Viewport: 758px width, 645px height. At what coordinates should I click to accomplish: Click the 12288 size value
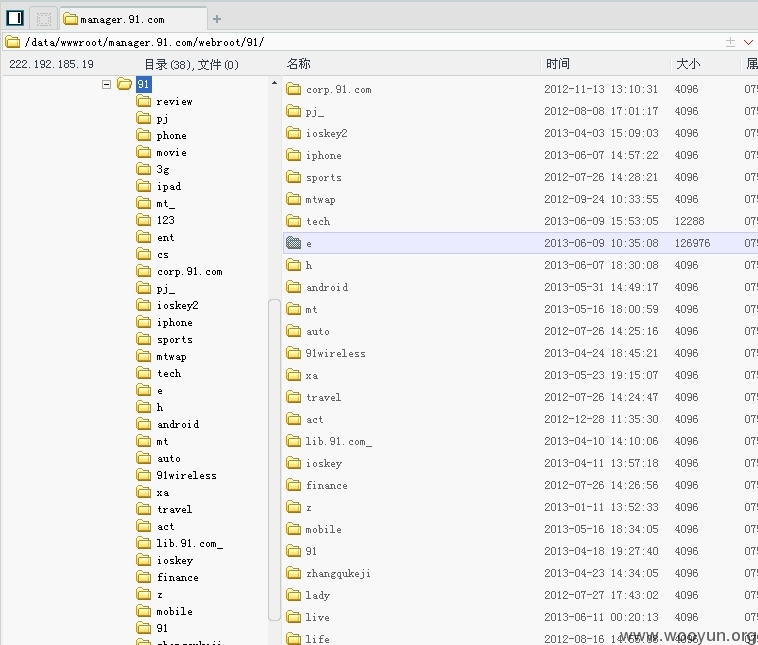click(x=689, y=221)
